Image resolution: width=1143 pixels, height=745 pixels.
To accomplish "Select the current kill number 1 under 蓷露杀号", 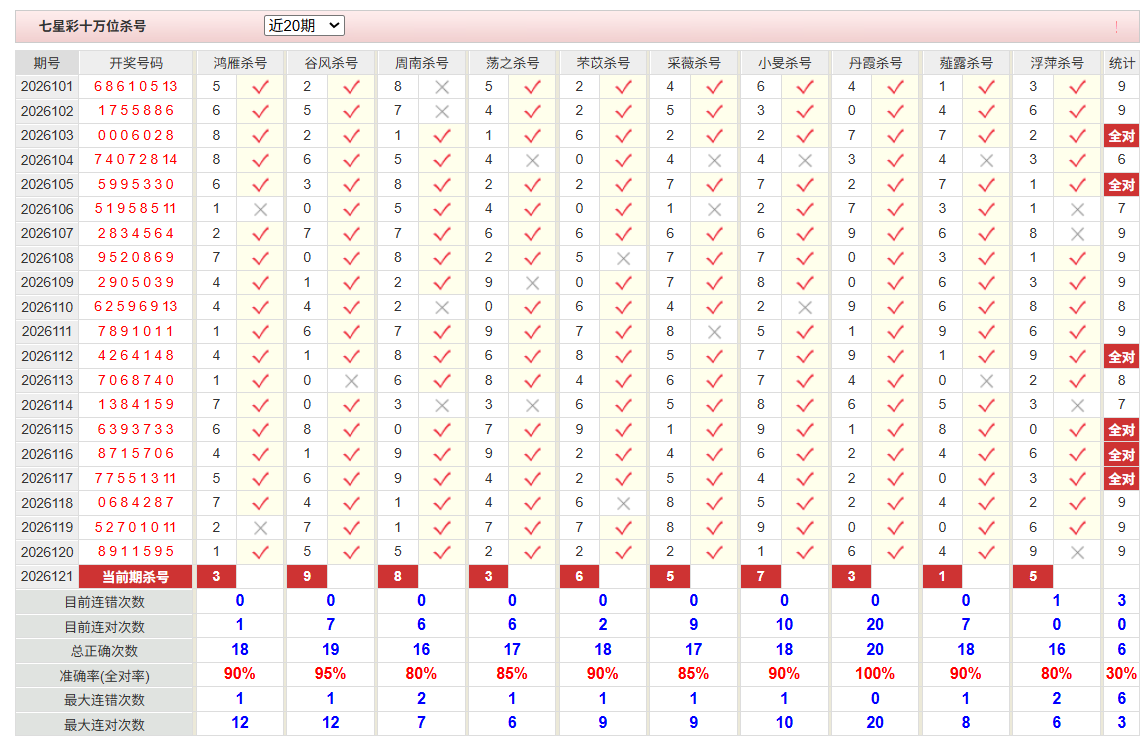I will coord(942,577).
